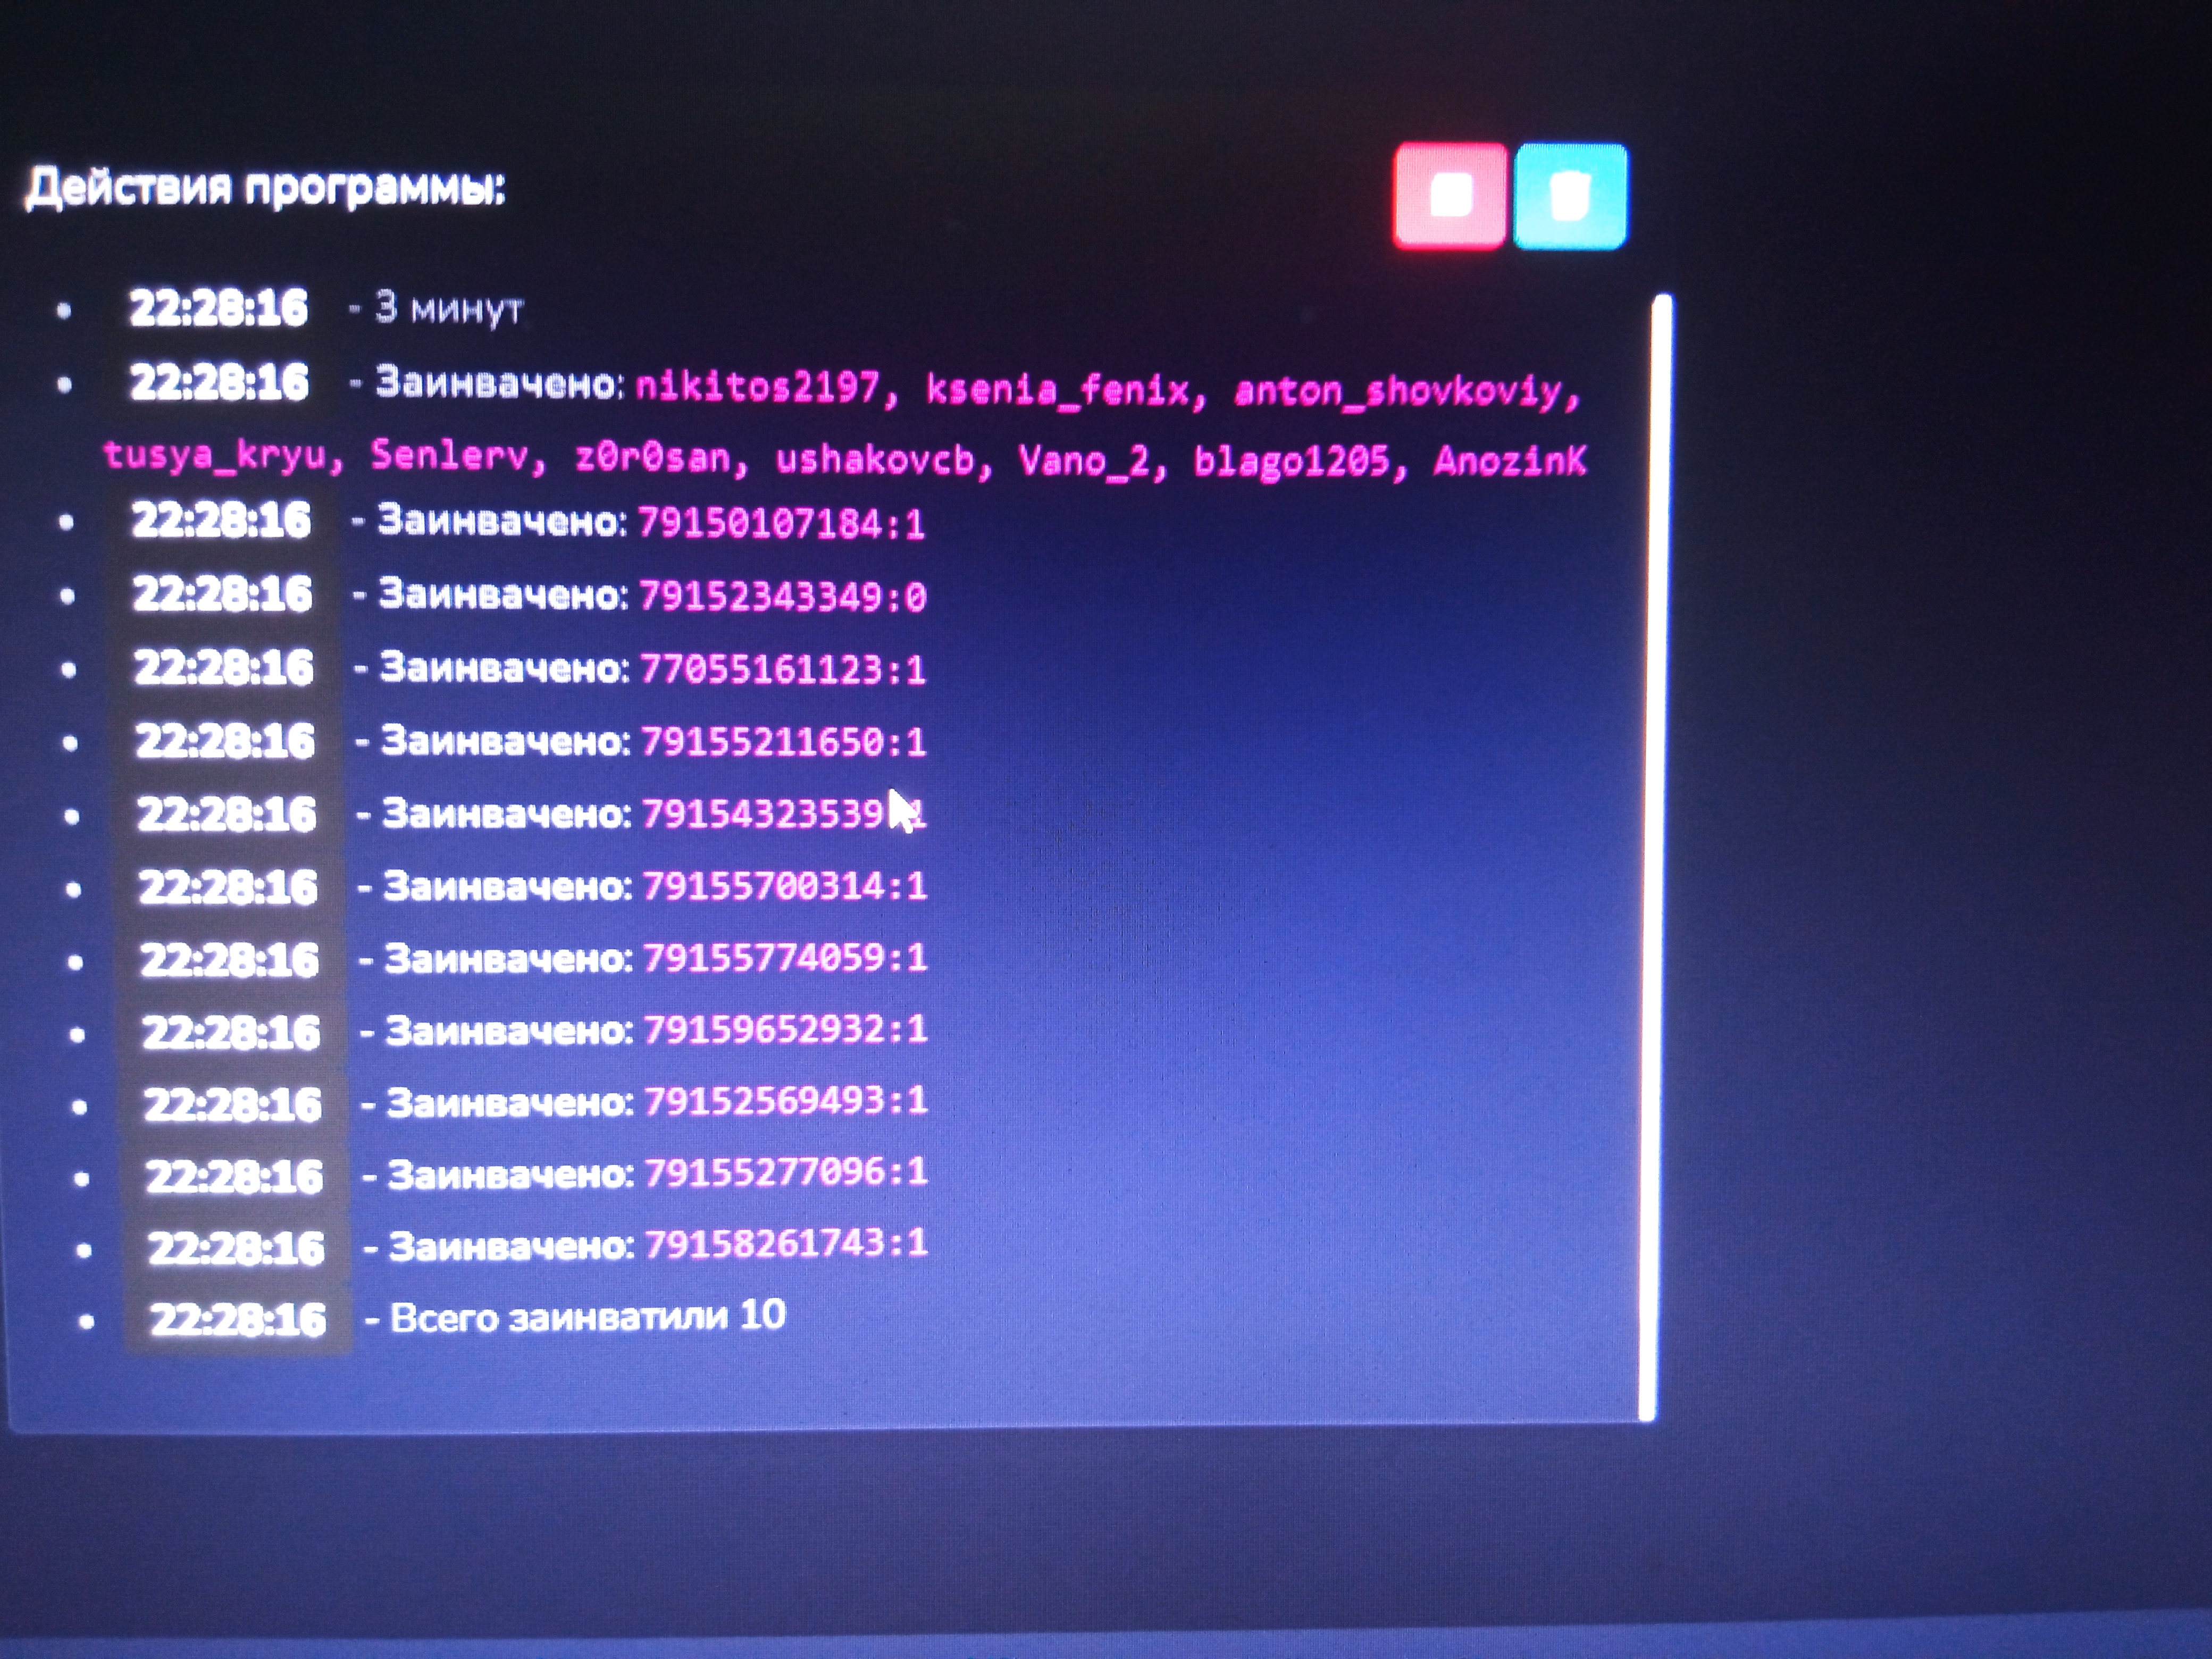Select log value 79154323539
This screenshot has height=1659, width=2212.
pyautogui.click(x=764, y=814)
